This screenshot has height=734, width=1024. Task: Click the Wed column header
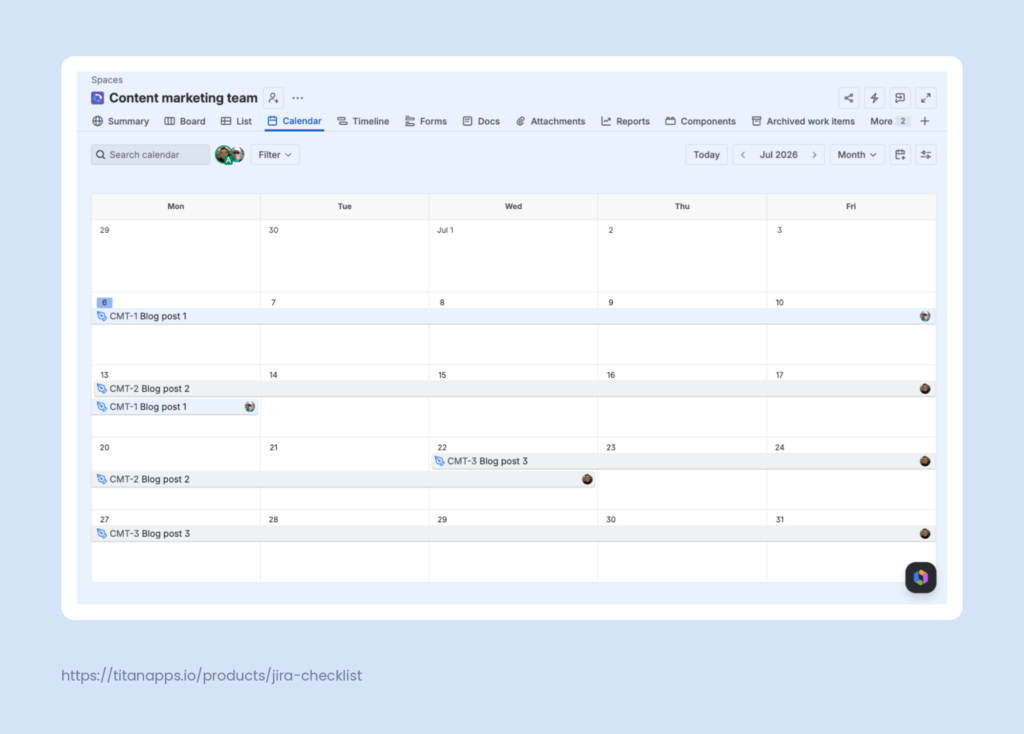513,206
